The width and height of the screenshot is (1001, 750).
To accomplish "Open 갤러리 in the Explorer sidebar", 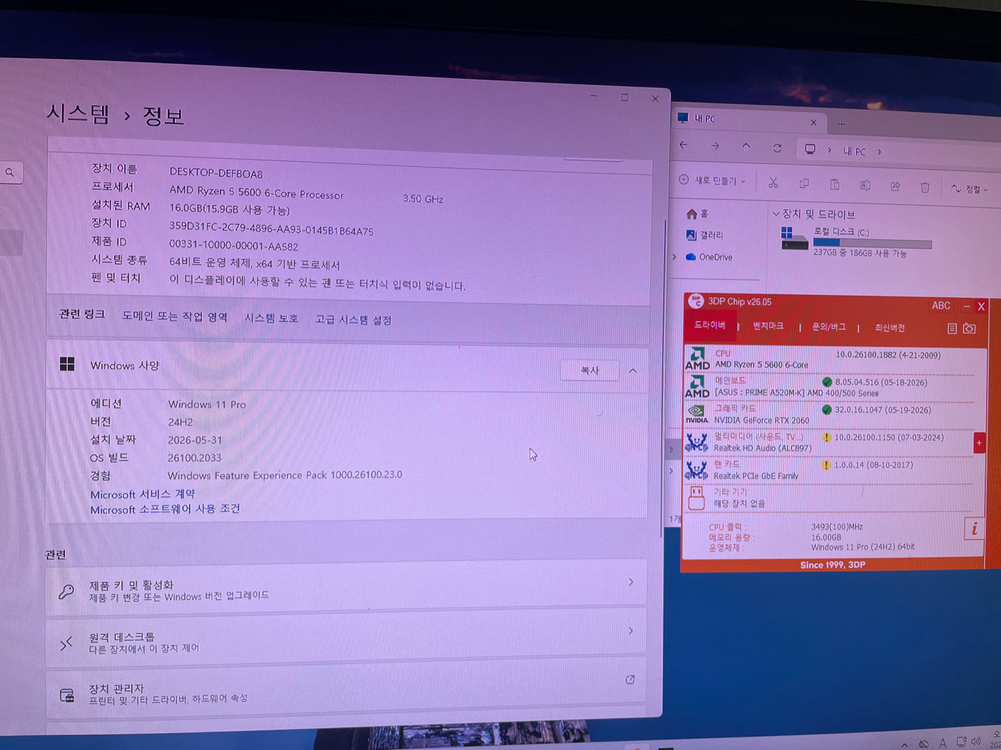I will click(x=704, y=235).
